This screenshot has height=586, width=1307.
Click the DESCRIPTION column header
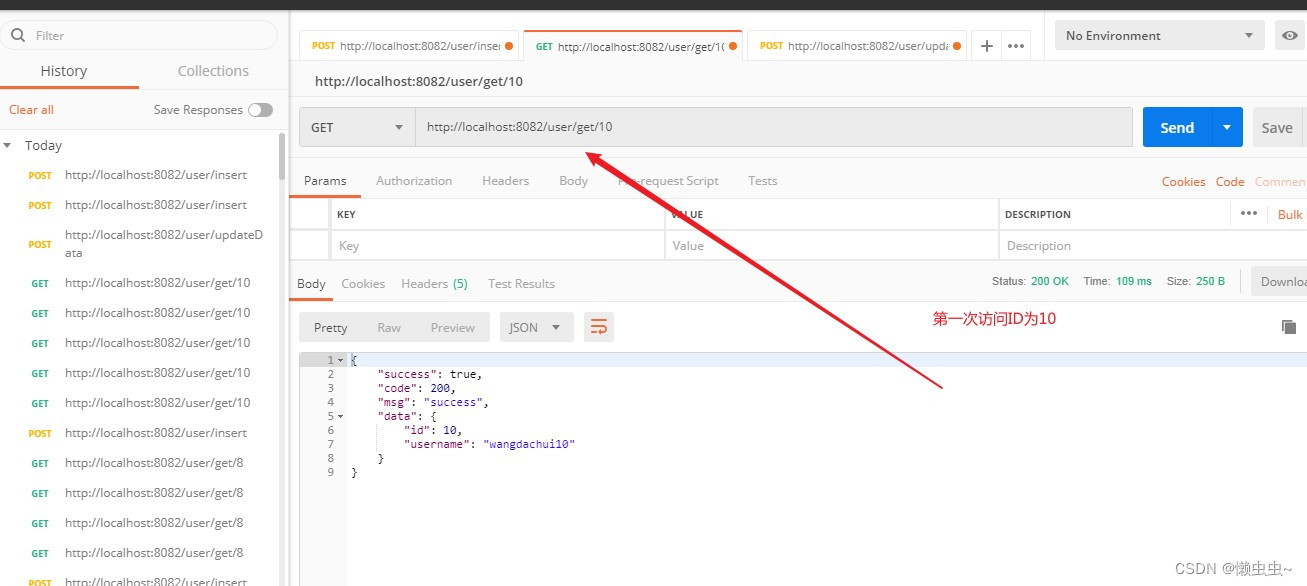pyautogui.click(x=1038, y=214)
